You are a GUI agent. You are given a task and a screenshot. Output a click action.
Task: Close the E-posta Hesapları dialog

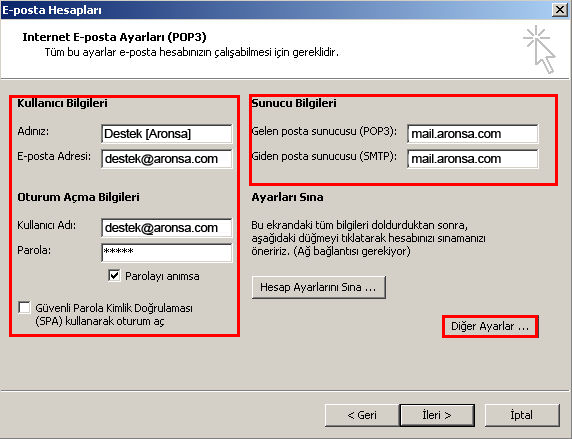pyautogui.click(x=560, y=10)
